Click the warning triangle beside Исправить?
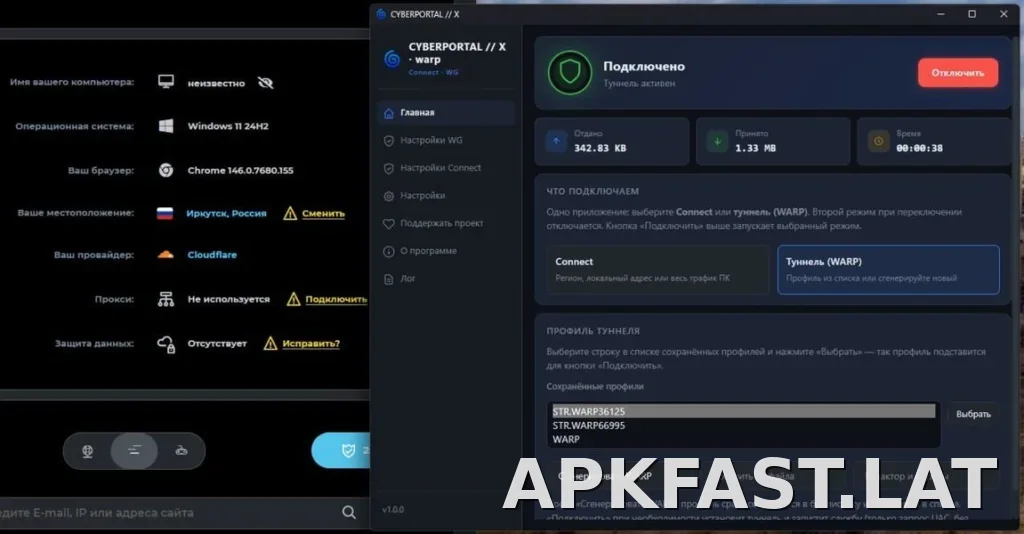Screen dimensions: 1024x534 point(270,343)
